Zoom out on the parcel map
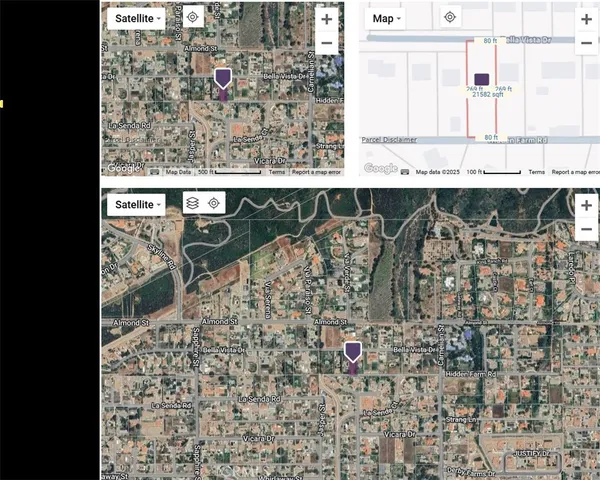Screen dimensions: 600x480 pos(586,43)
